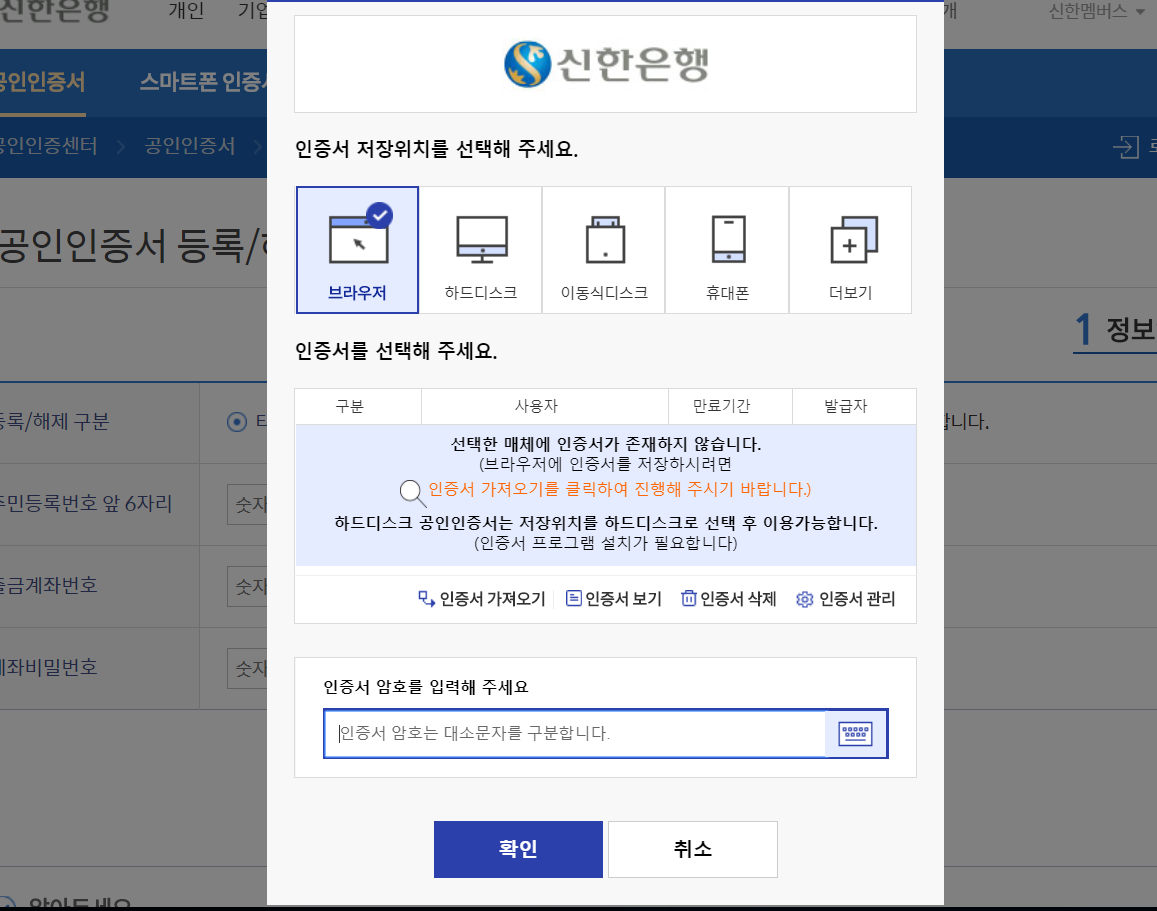Open 개인 menu in the background page
Screen dimensions: 1157x911
pos(186,11)
